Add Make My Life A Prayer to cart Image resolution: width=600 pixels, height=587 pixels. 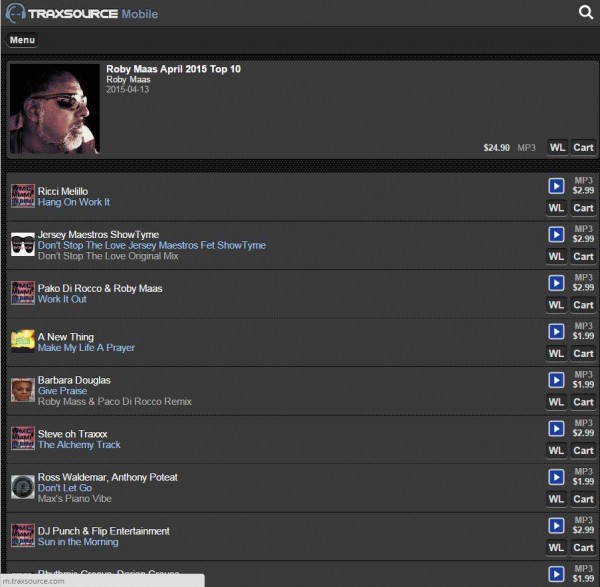pos(583,354)
